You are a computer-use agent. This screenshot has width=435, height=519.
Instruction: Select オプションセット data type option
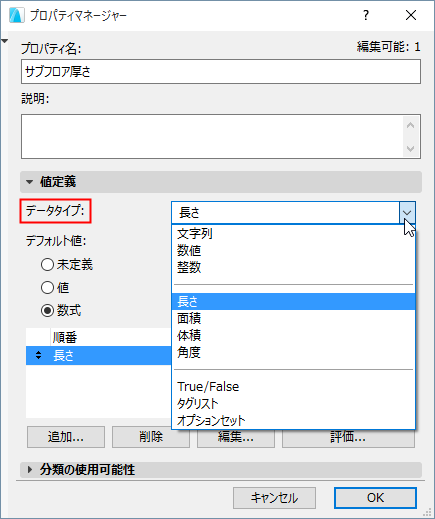pyautogui.click(x=293, y=421)
